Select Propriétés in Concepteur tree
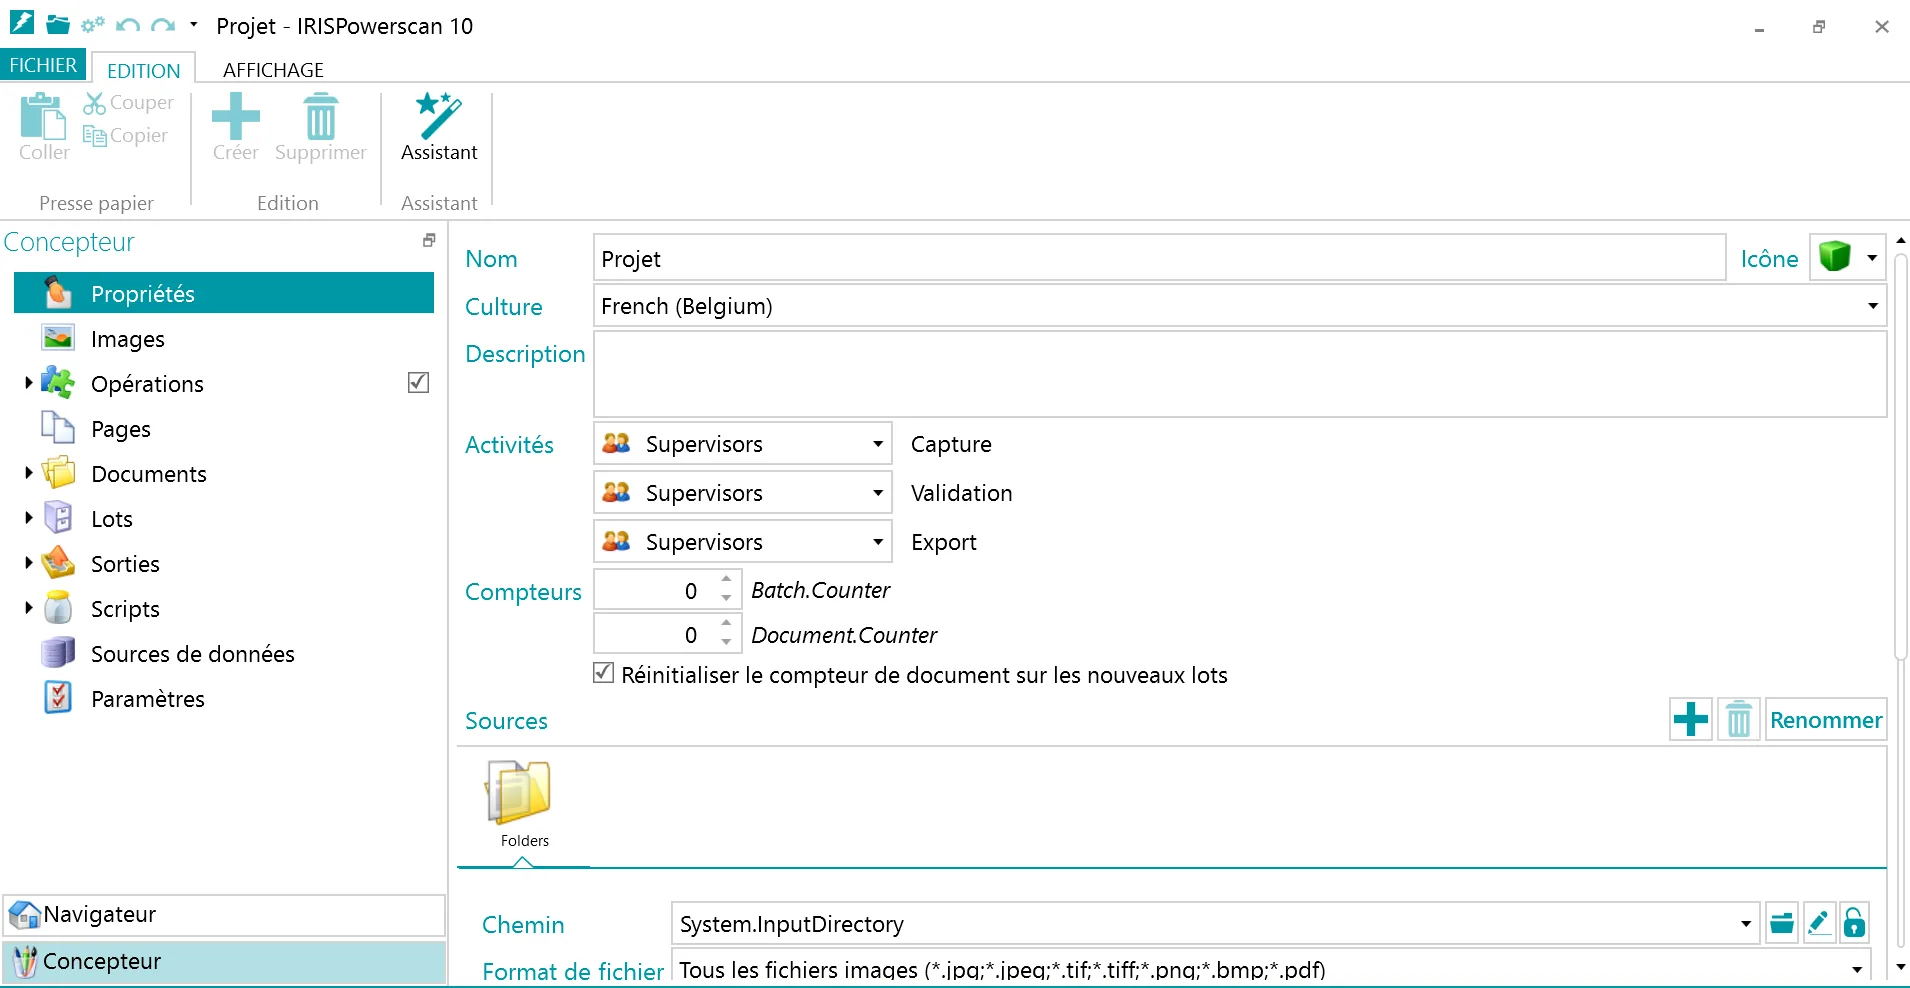Image resolution: width=1910 pixels, height=988 pixels. (x=224, y=293)
